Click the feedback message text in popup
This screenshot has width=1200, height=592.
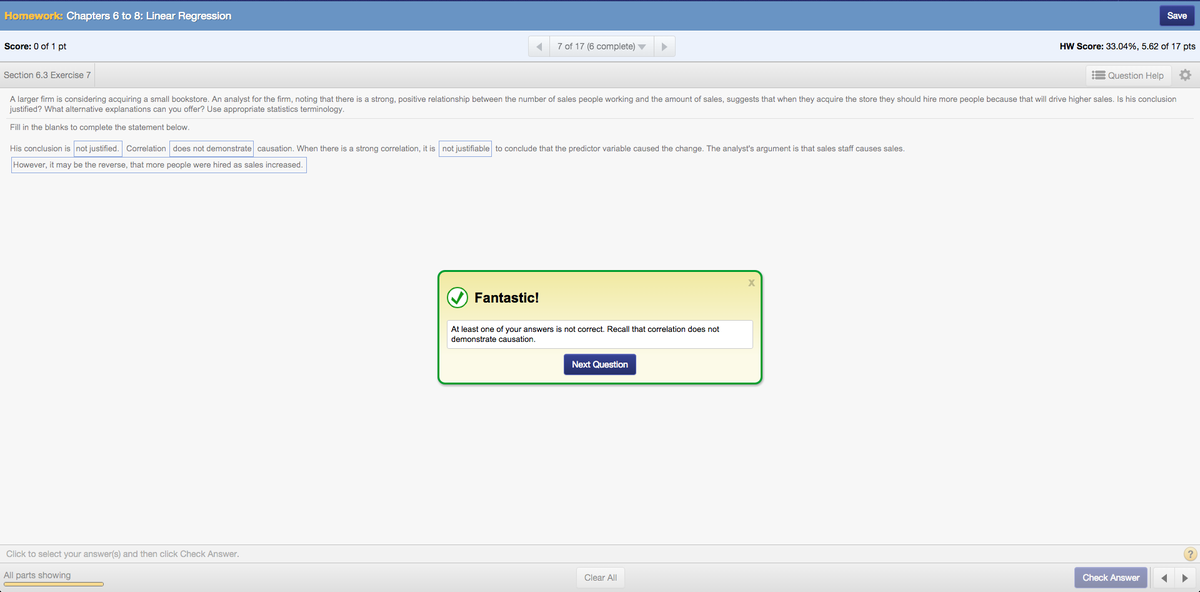599,334
